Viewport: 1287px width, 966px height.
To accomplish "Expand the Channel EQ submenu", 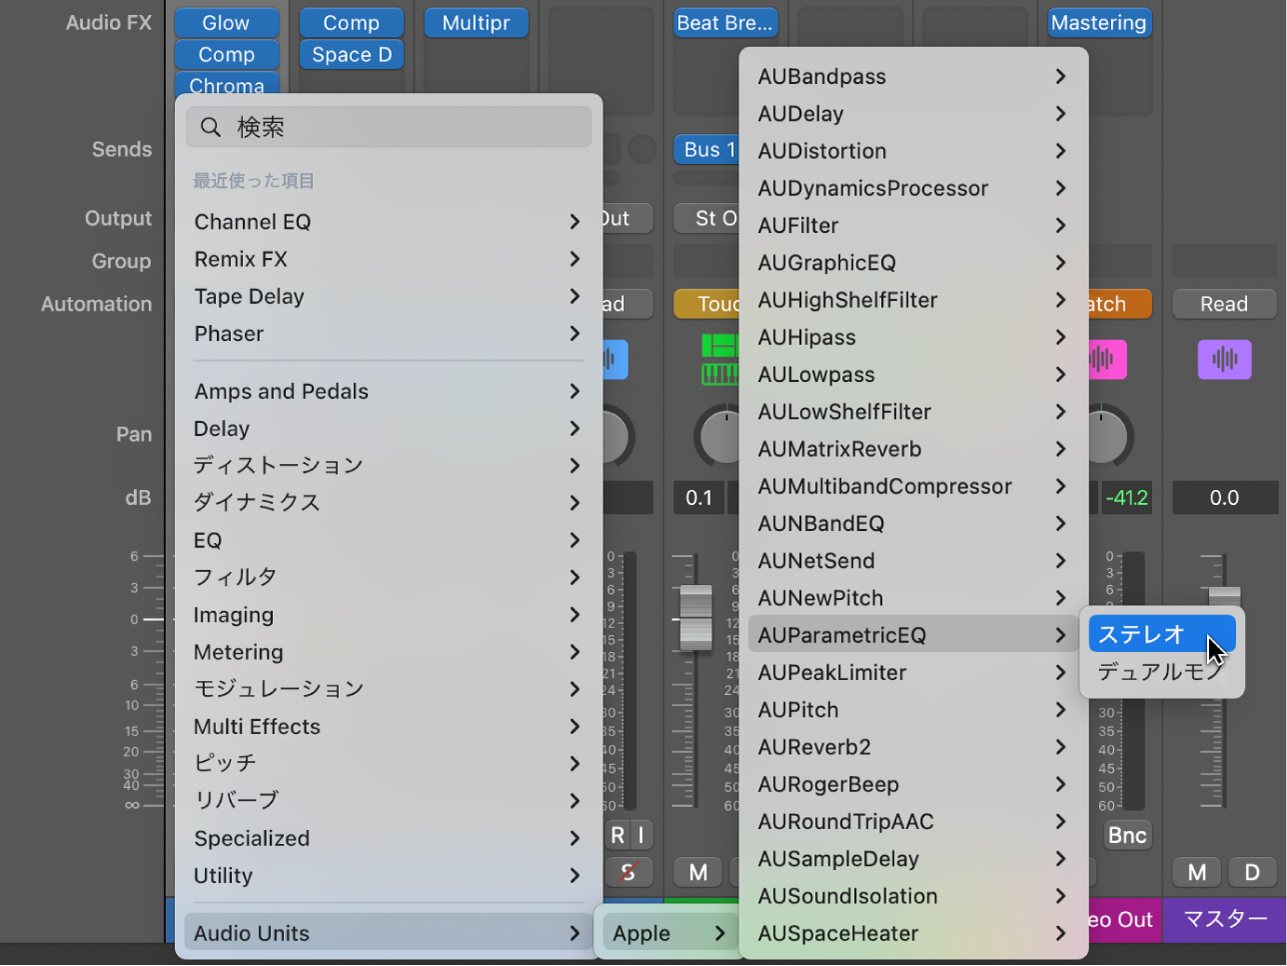I will (x=388, y=221).
